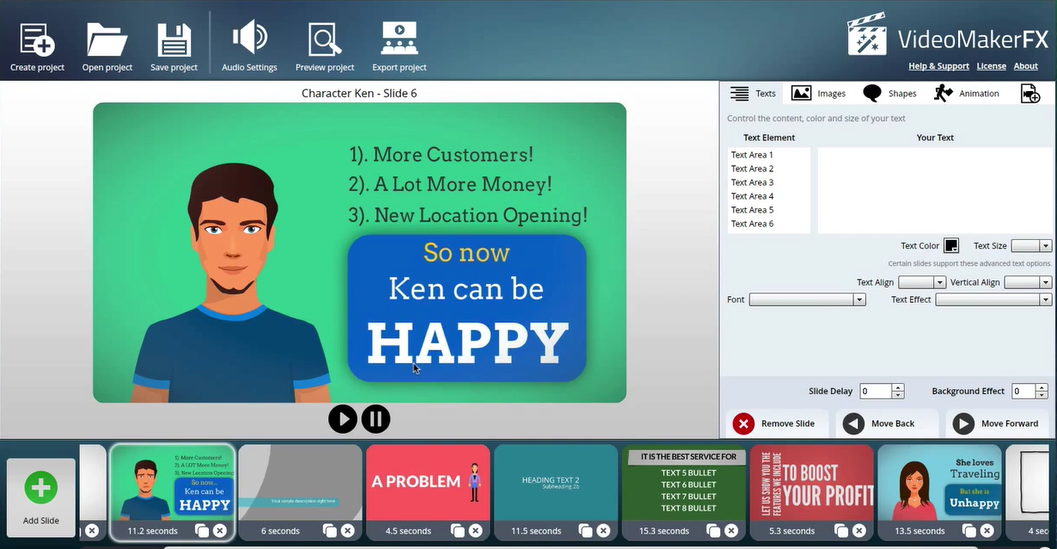1057x549 pixels.
Task: Select Text Area 3 in the list
Action: pos(752,183)
